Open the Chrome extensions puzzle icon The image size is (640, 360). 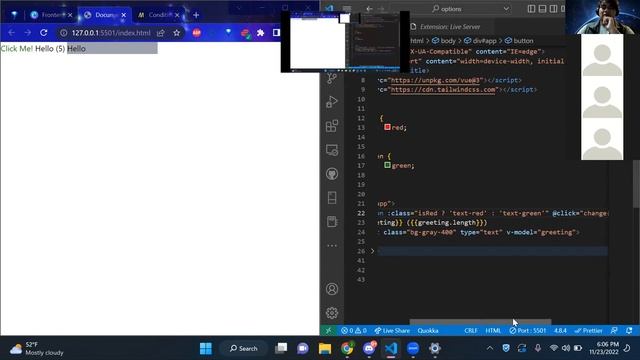pos(260,33)
